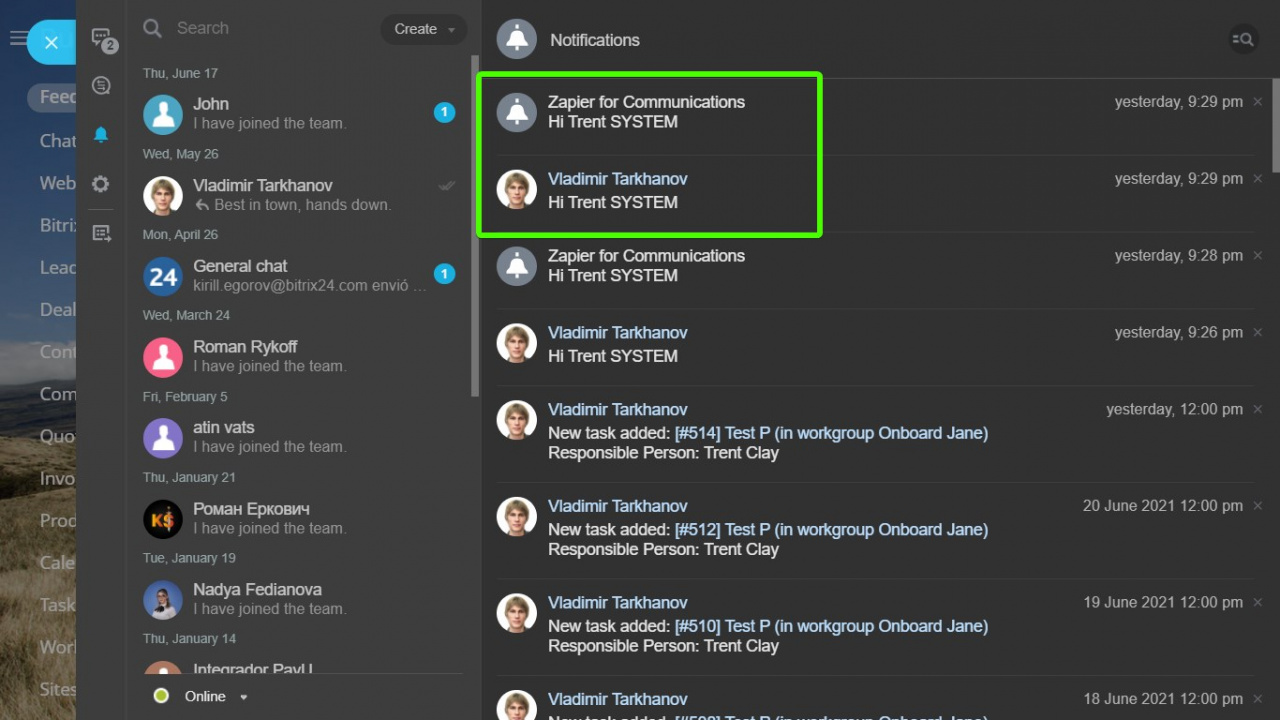
Task: Click the chat list scrollbar
Action: click(x=475, y=225)
